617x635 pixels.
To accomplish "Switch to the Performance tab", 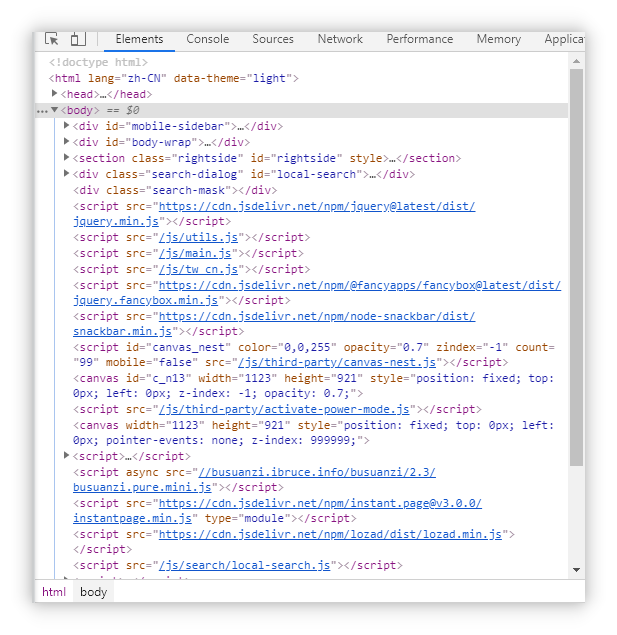I will [x=419, y=39].
